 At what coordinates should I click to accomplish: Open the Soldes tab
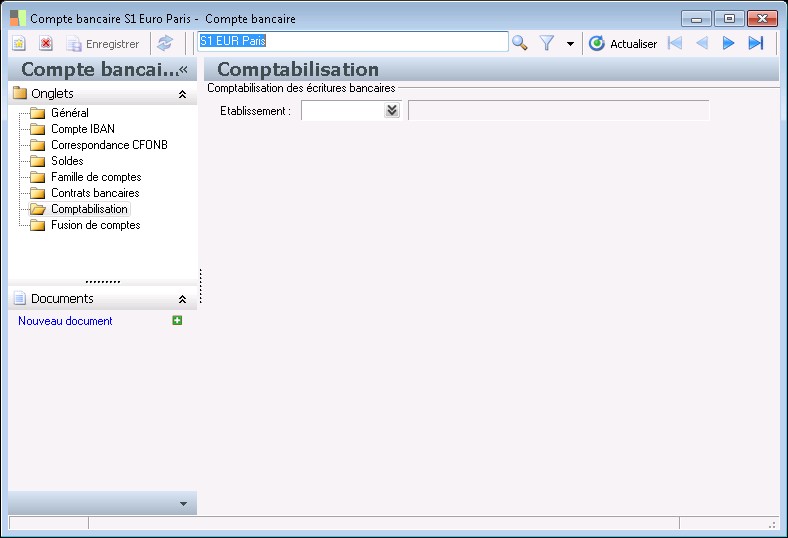67,161
